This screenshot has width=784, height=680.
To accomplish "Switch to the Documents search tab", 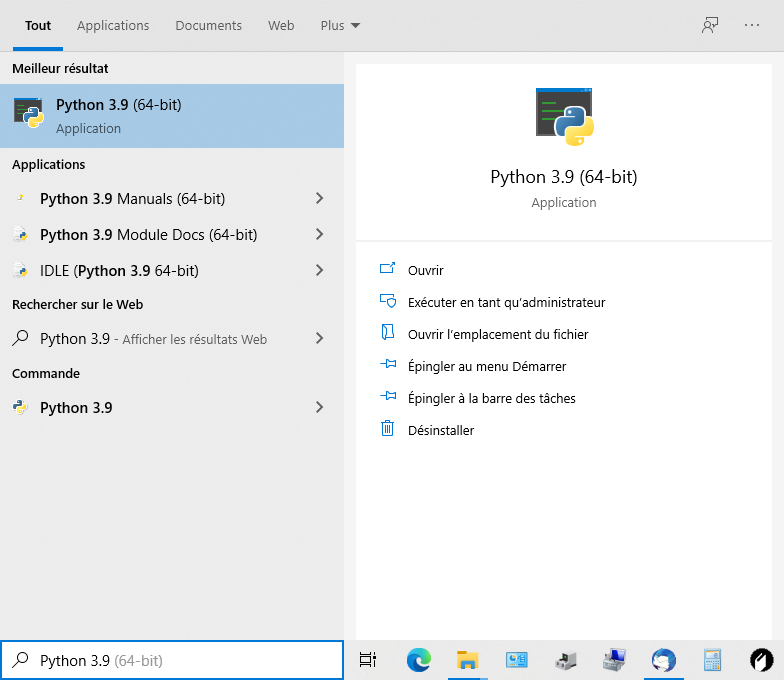I will tap(208, 26).
